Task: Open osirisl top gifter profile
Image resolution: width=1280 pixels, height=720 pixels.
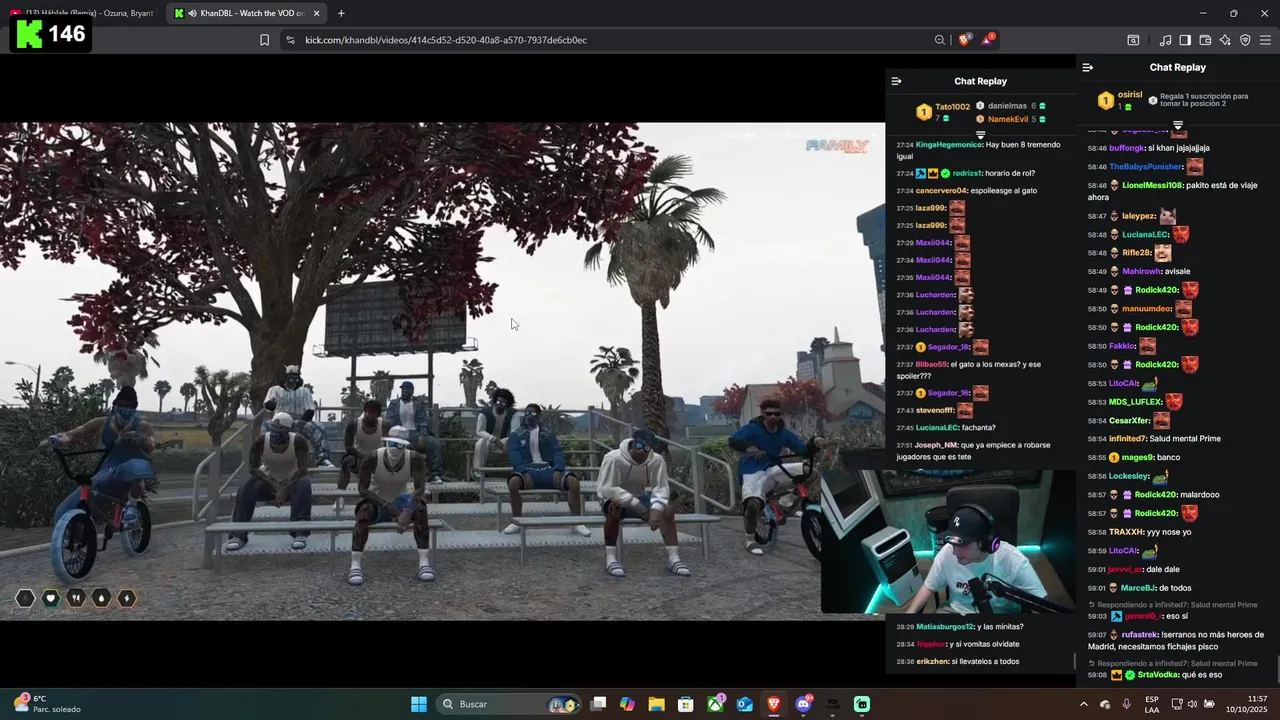Action: [x=1120, y=99]
